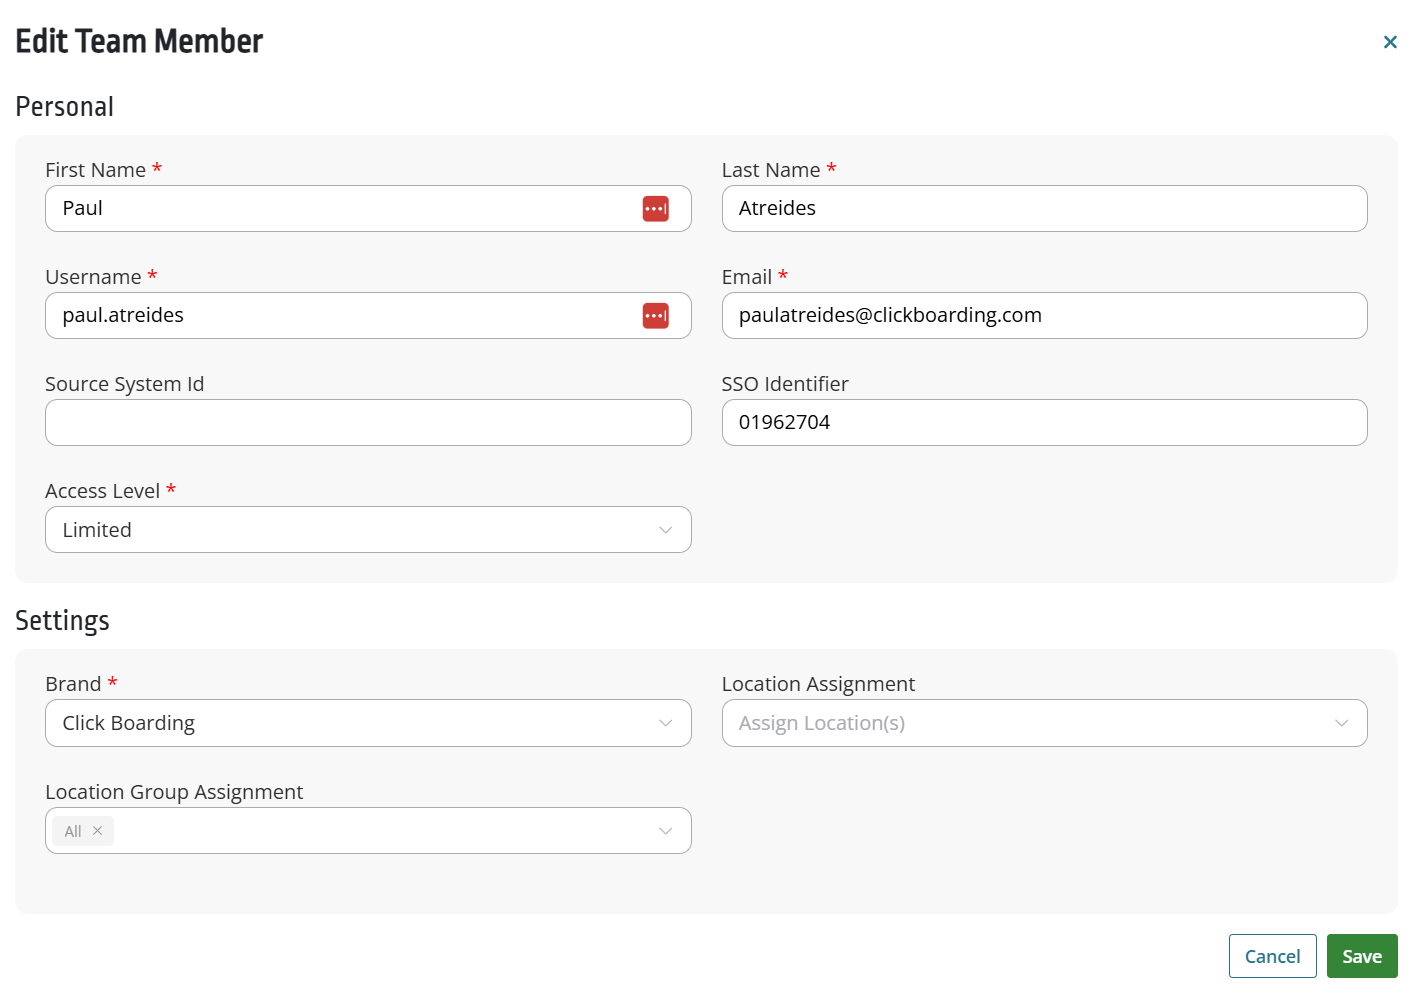Click the Location Assignment label
This screenshot has width=1412, height=993.
(818, 684)
